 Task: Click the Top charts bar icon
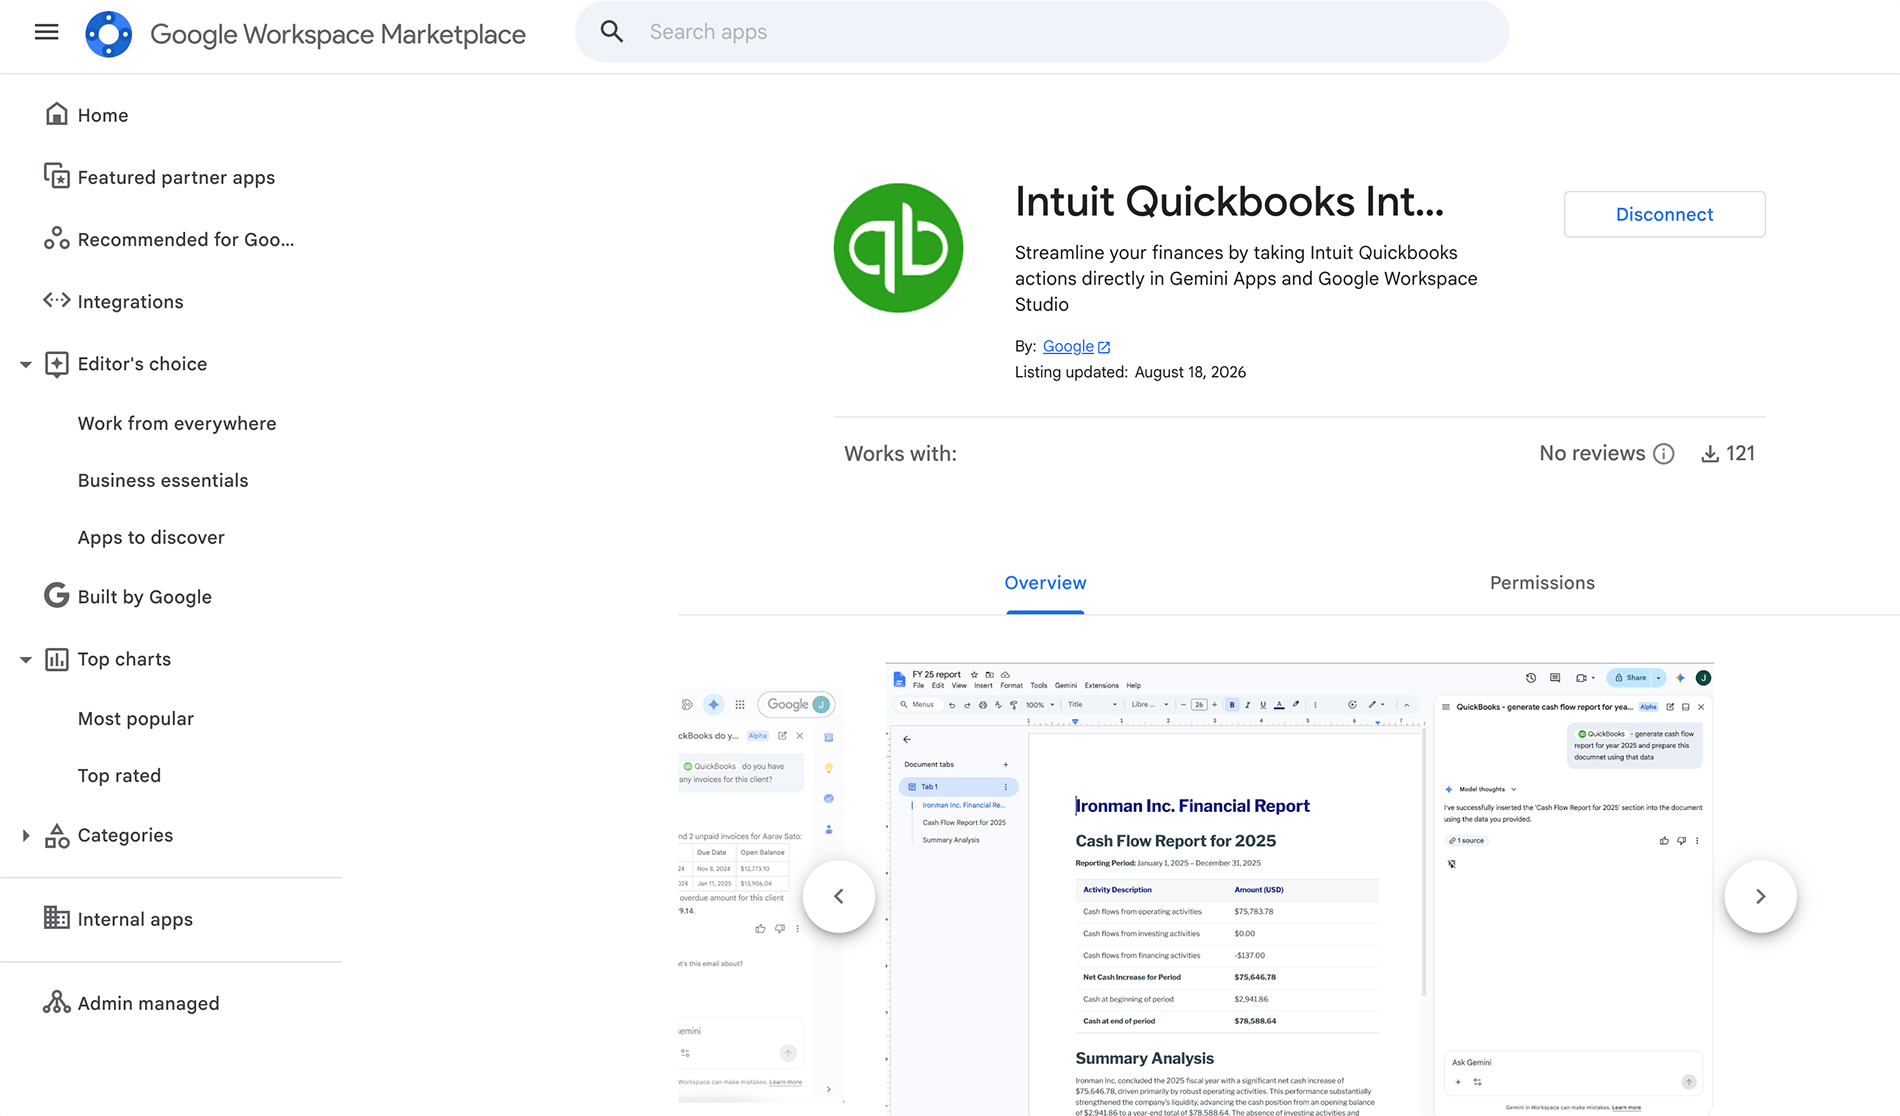pos(57,659)
